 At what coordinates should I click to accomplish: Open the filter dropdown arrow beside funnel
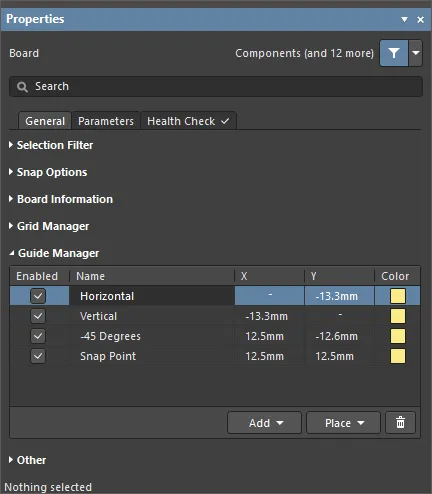tap(416, 53)
